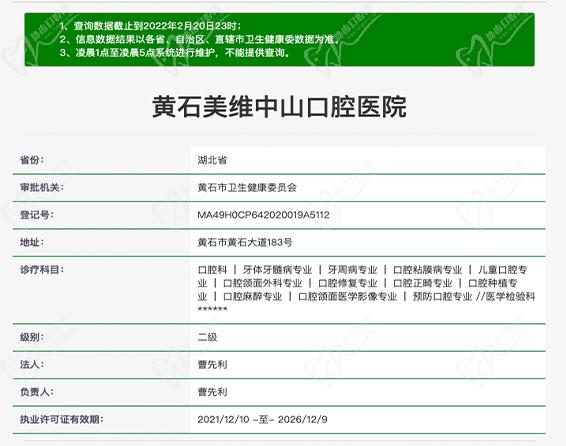
Task: Select the 级别 label
Action: [32, 337]
